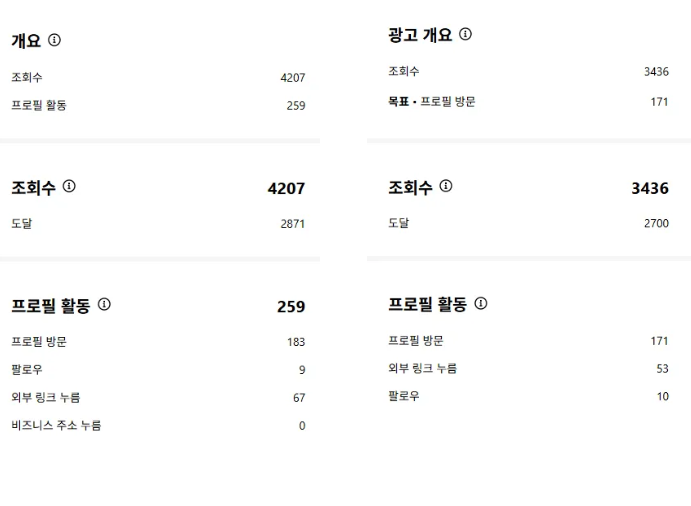Click info icon next to left 조회수 heading

click(69, 186)
